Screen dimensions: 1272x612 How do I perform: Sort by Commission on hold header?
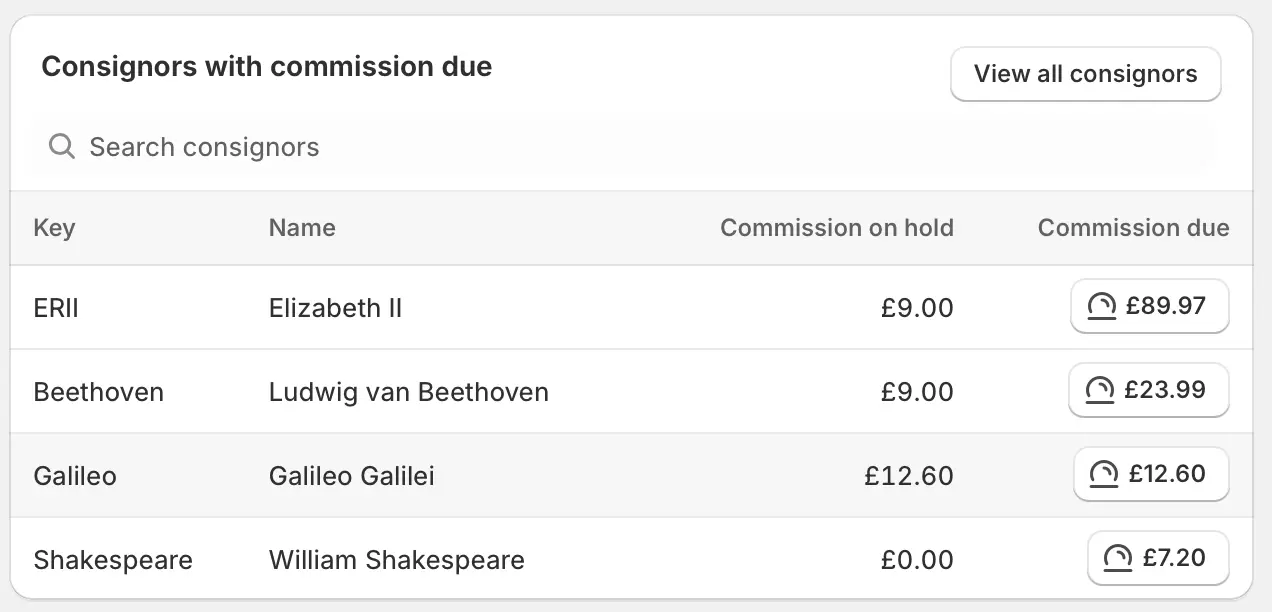coord(836,228)
